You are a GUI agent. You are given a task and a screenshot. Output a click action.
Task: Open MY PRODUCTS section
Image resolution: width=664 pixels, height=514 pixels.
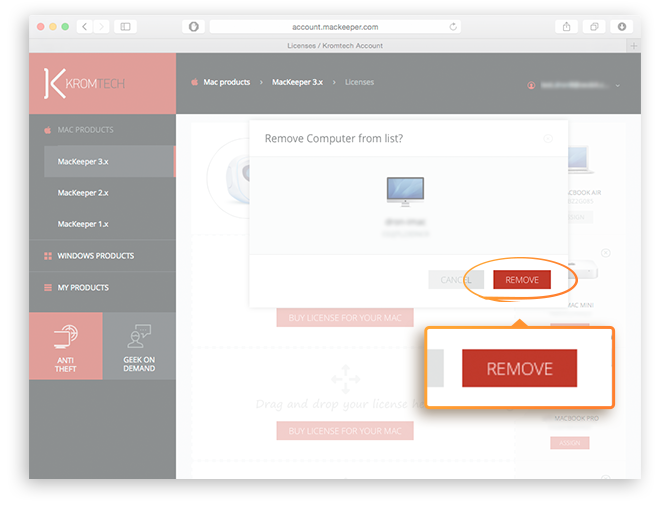[x=102, y=287]
